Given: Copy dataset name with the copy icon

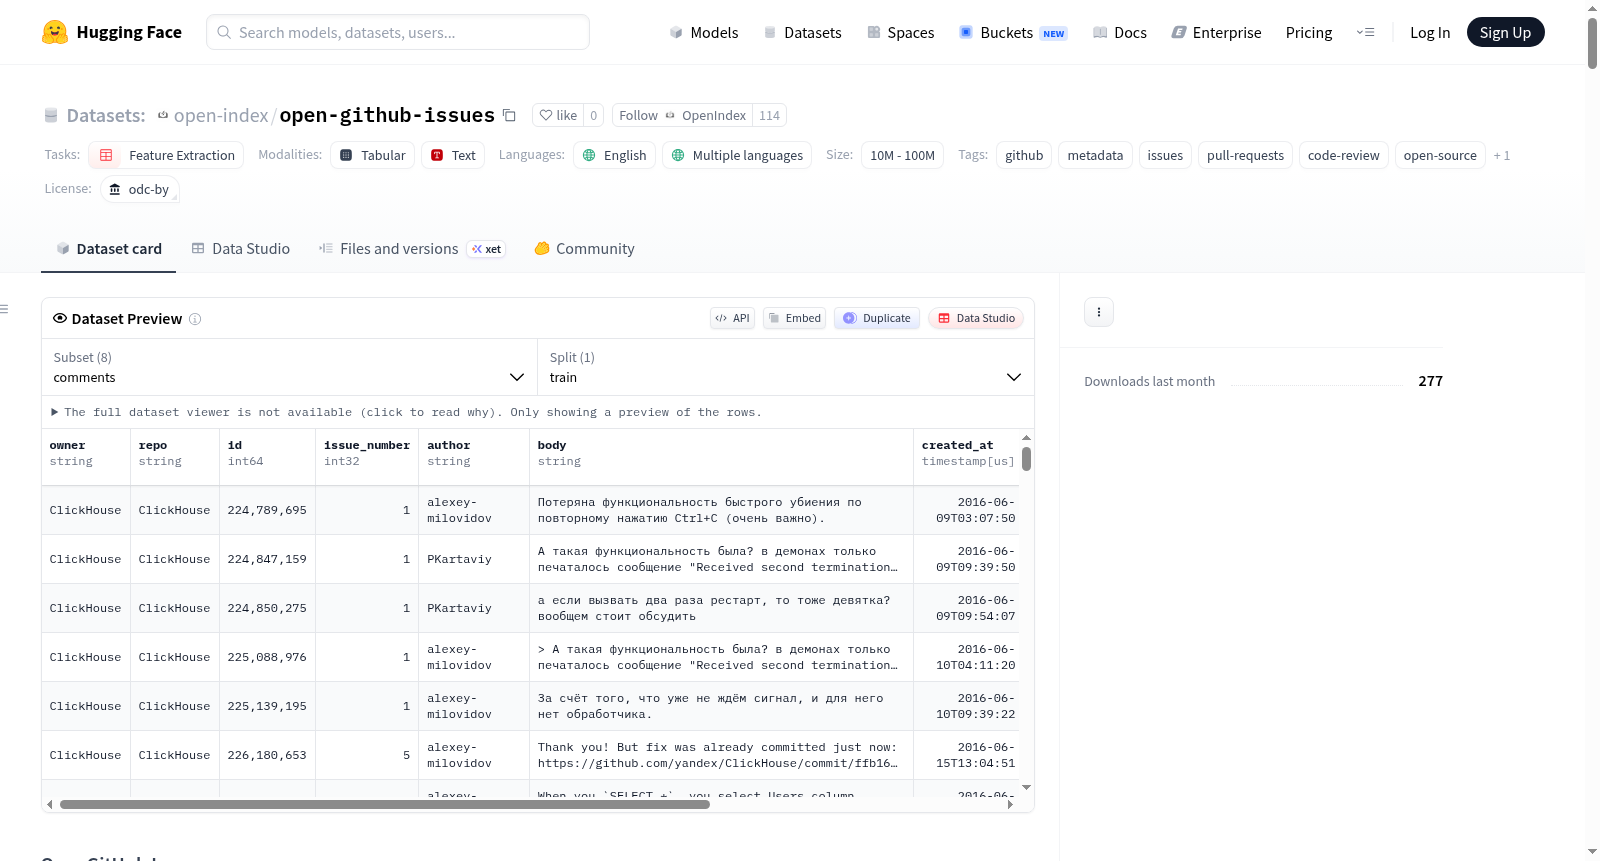Looking at the screenshot, I should click(x=509, y=115).
